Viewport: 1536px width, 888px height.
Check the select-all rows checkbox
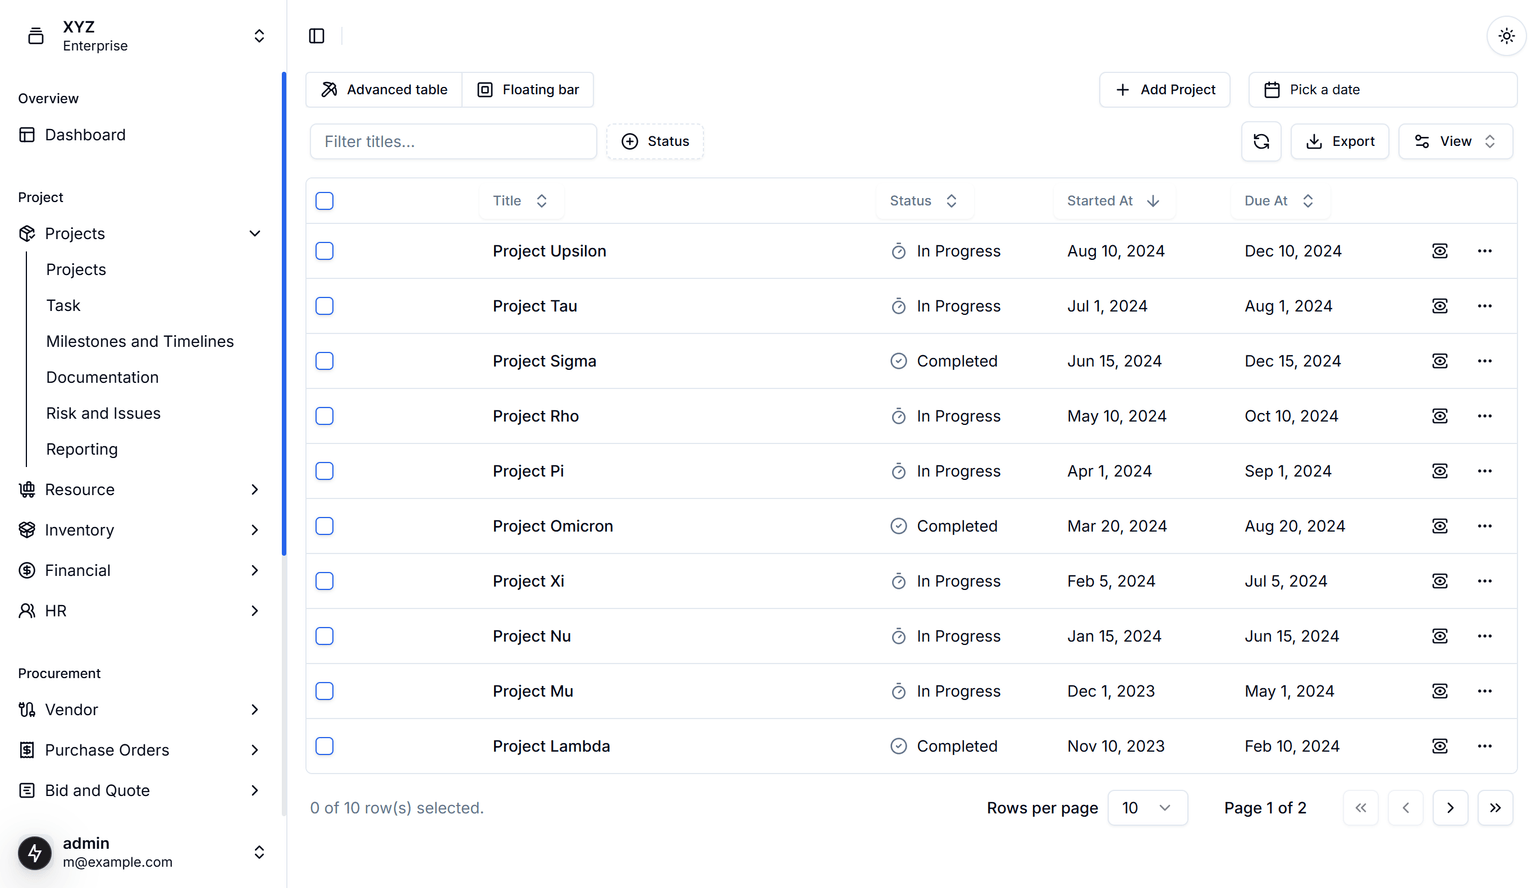325,201
